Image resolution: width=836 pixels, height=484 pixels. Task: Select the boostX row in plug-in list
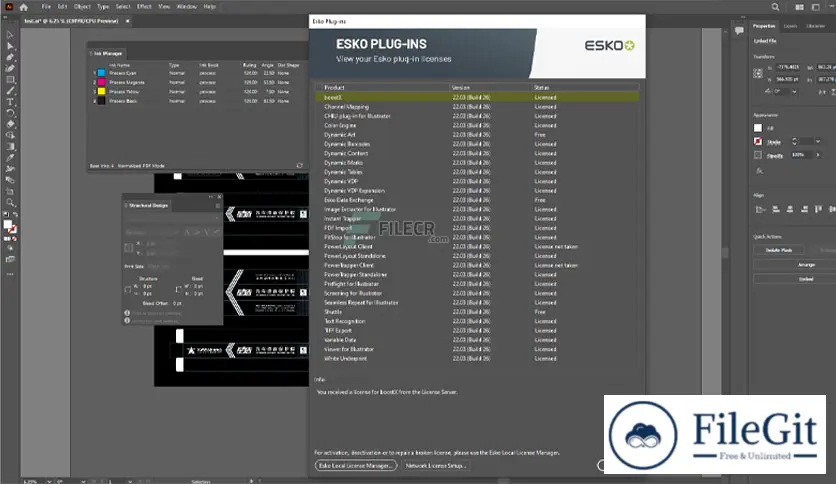point(477,98)
